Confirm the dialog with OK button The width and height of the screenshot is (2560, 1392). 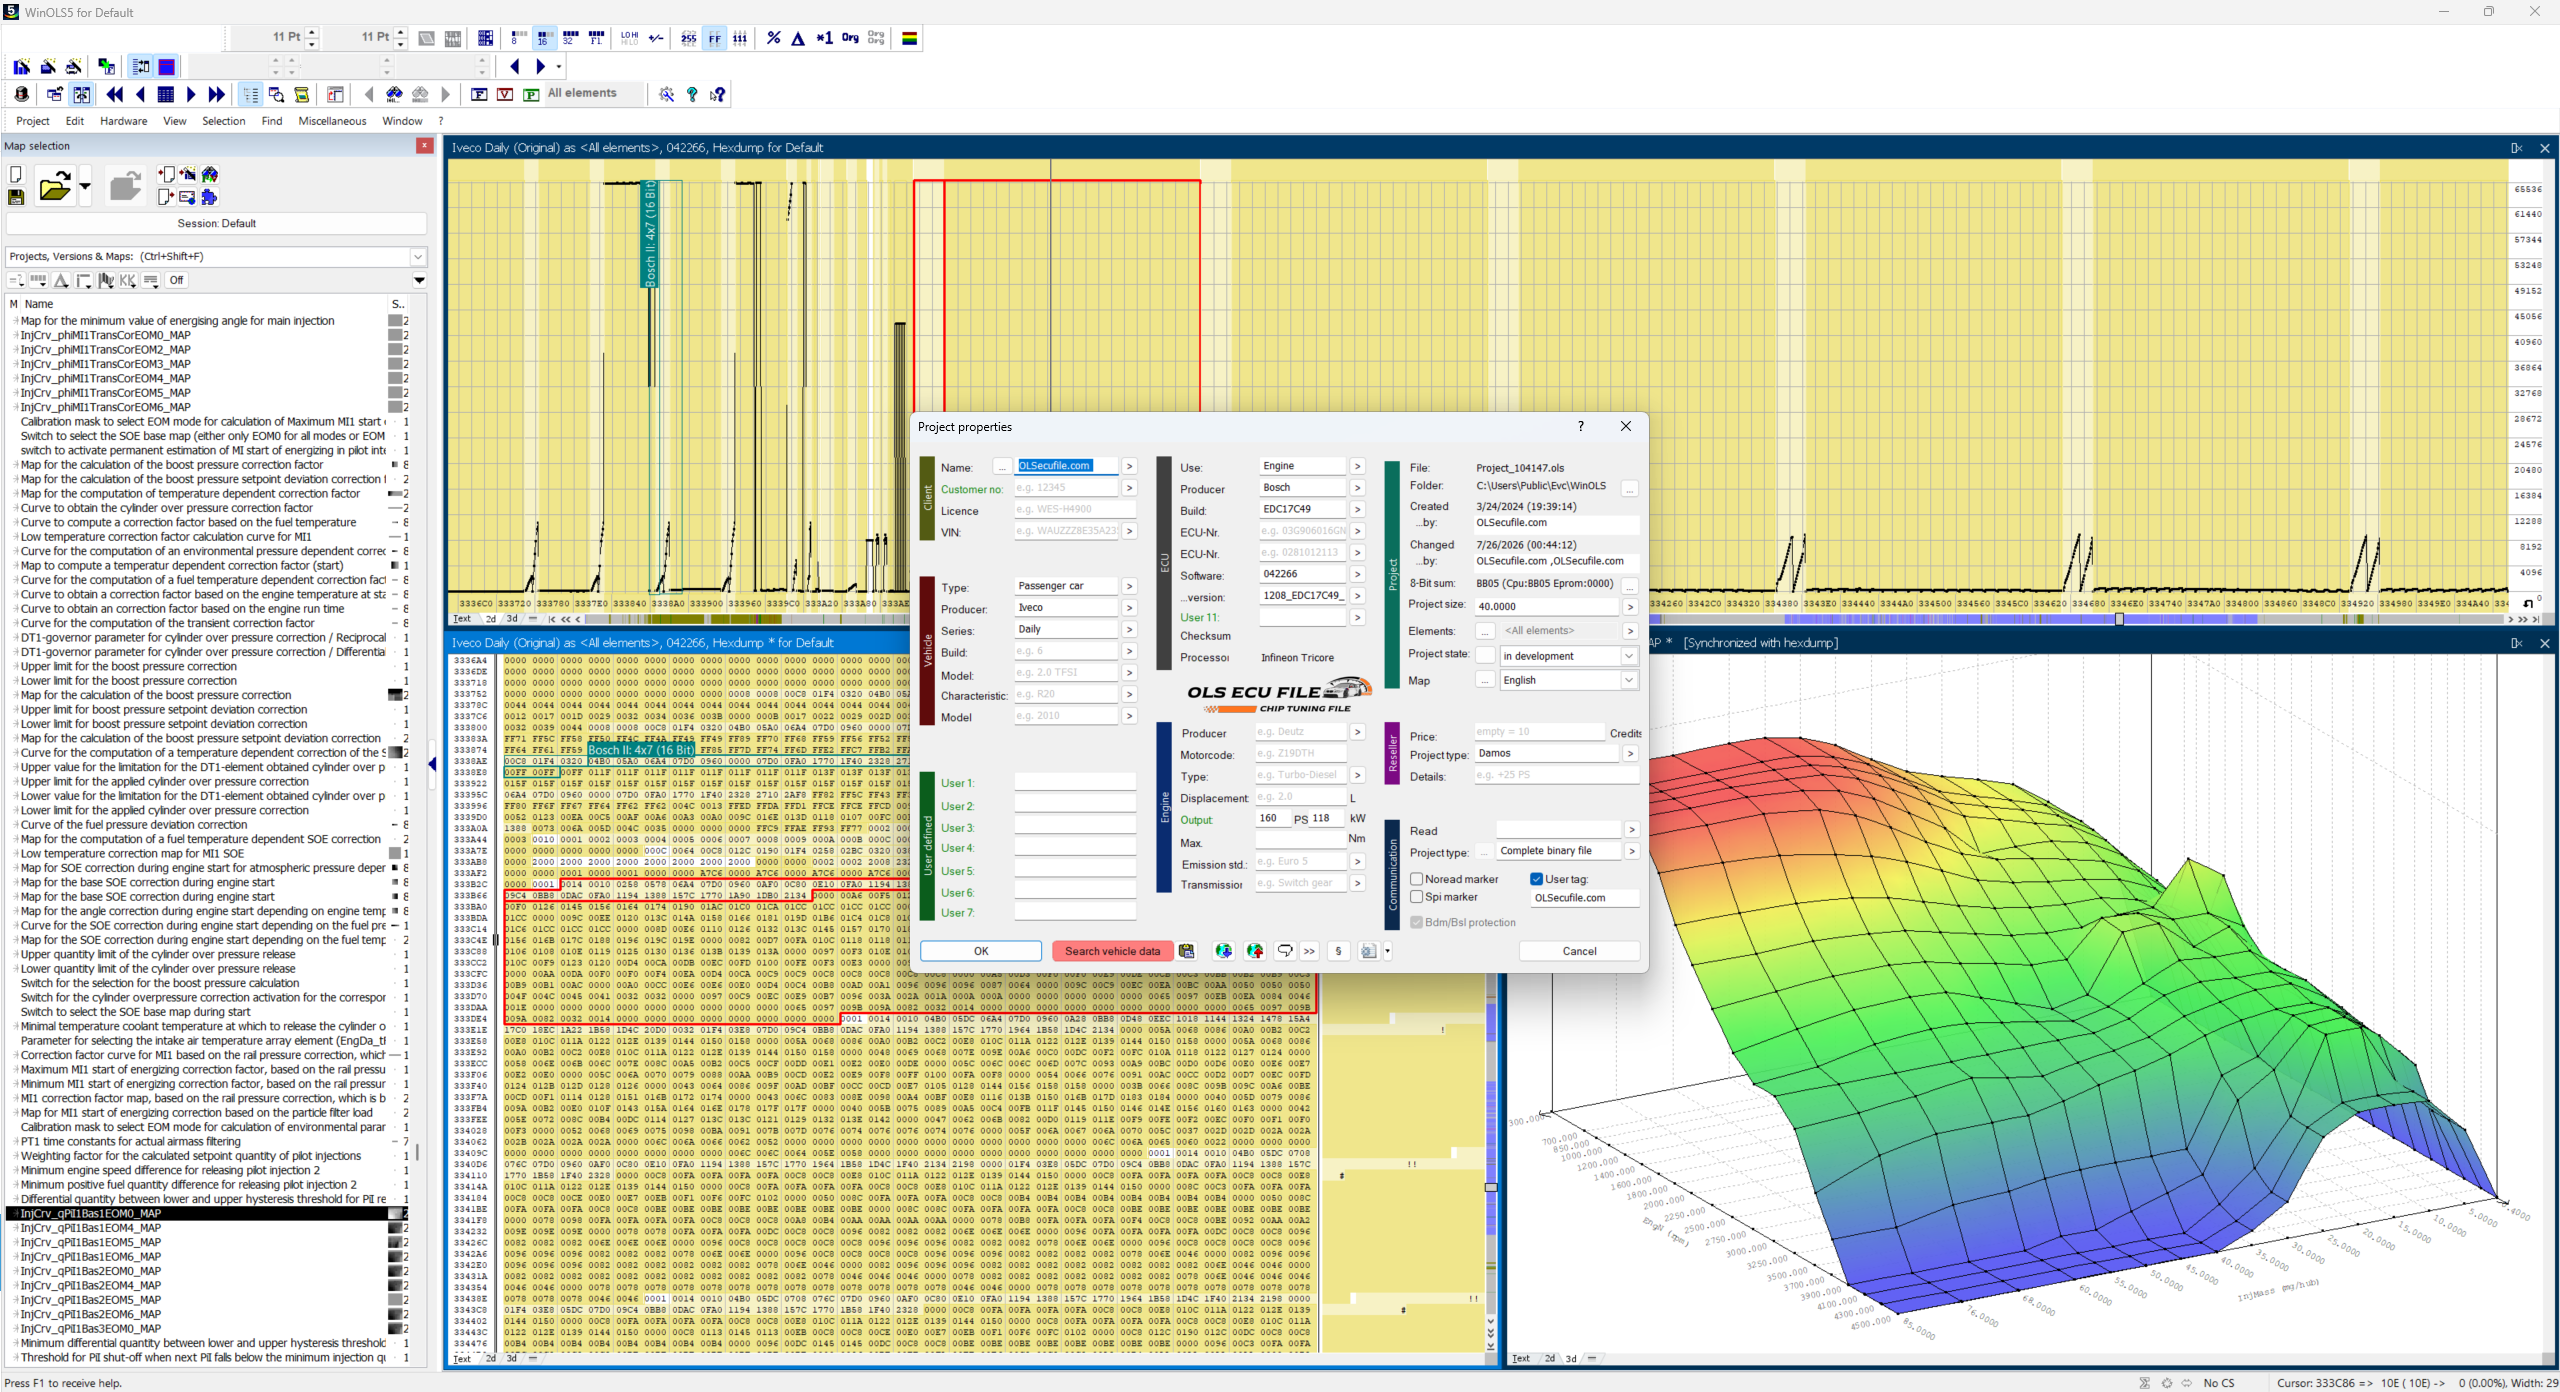(981, 951)
